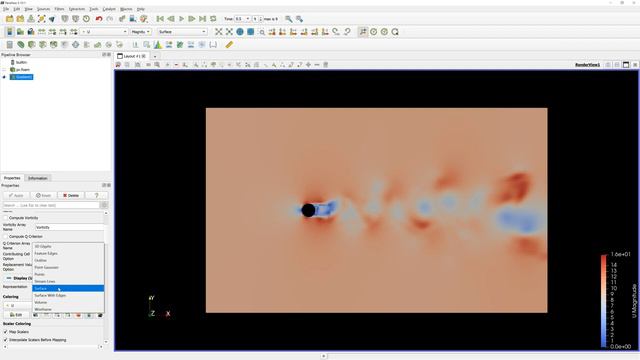640x360 pixels.
Task: Open the Help menu
Action: point(140,9)
